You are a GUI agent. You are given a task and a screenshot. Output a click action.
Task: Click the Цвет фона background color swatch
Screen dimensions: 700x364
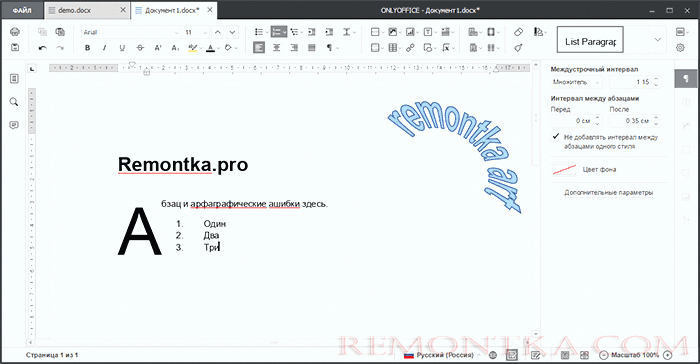564,169
